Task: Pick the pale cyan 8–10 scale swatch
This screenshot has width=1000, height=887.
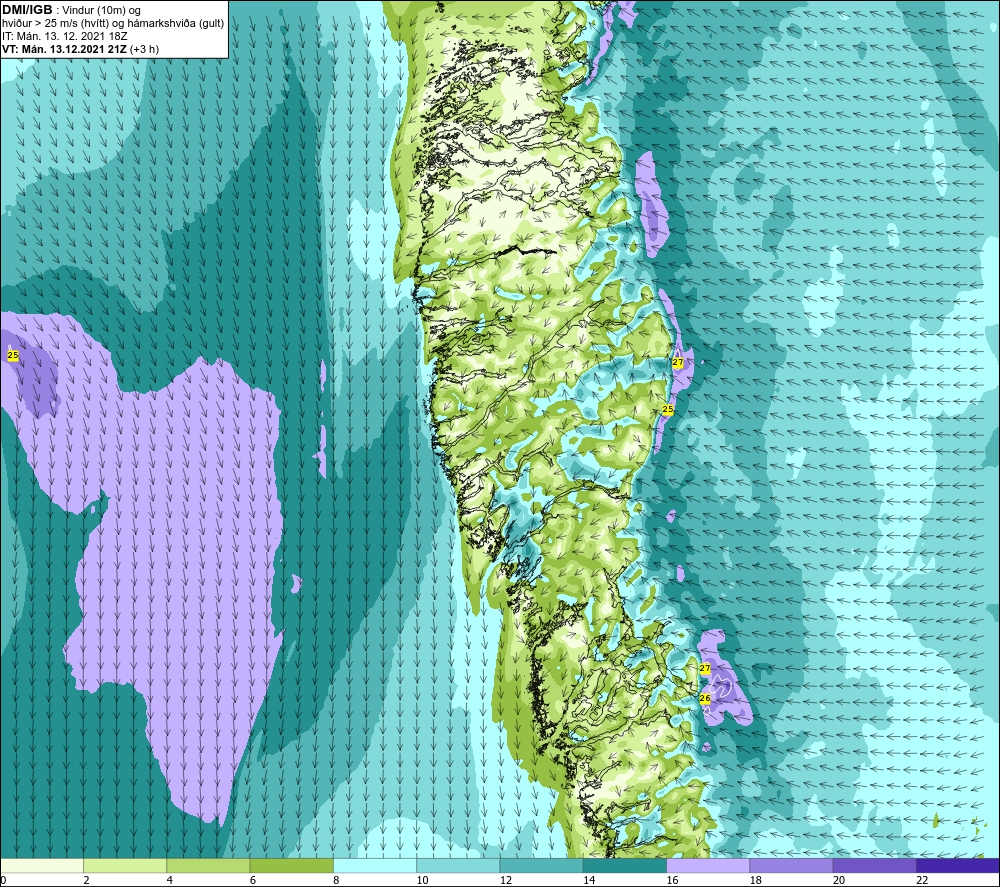Action: pyautogui.click(x=375, y=865)
